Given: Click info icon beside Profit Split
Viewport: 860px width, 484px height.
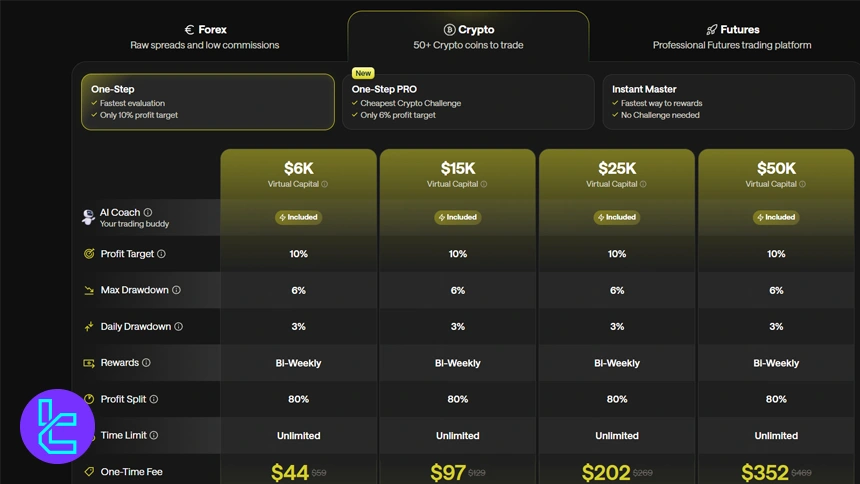Looking at the screenshot, I should pyautogui.click(x=153, y=399).
